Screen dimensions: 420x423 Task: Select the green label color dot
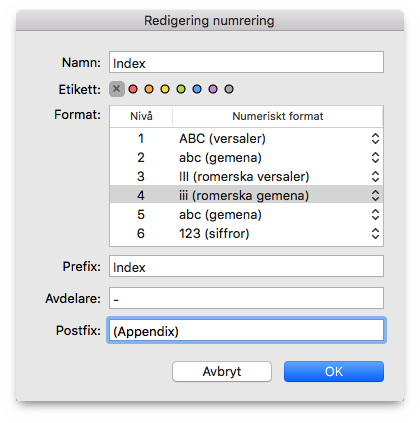tap(181, 89)
